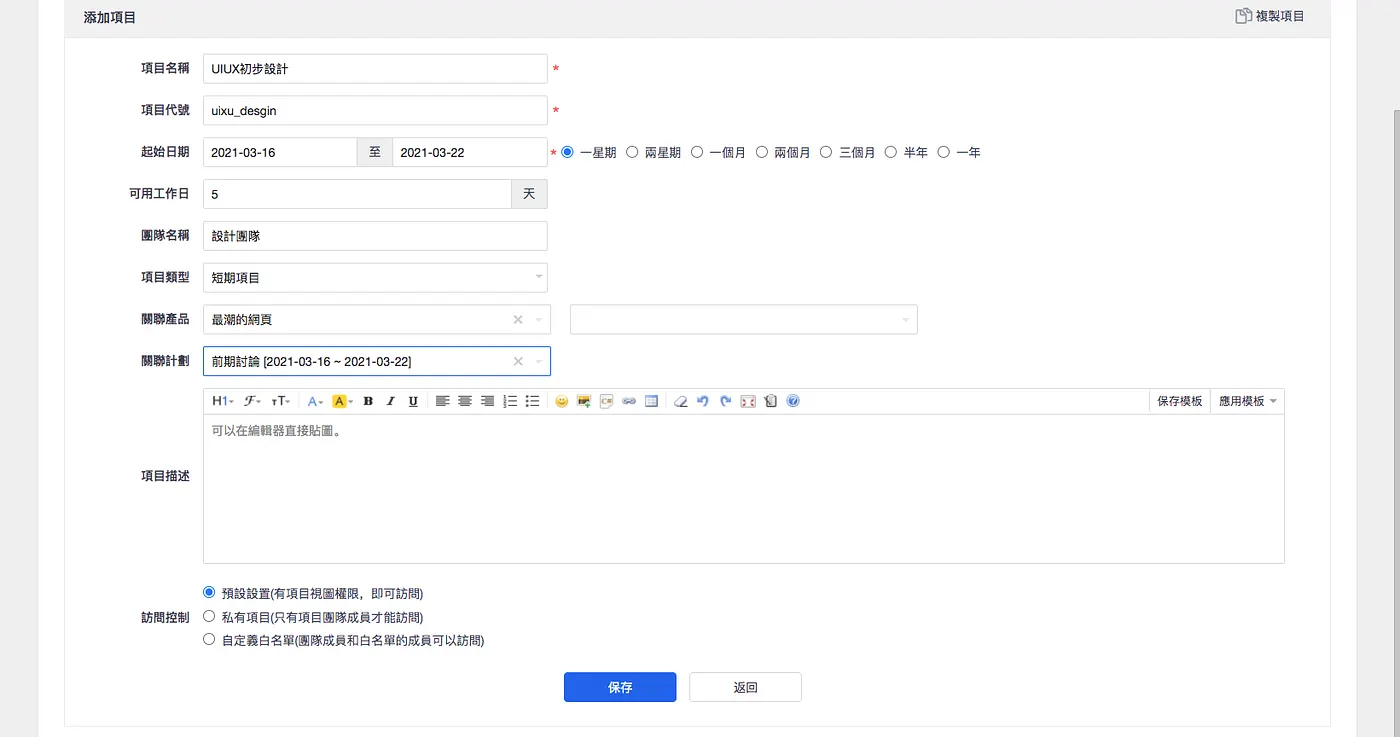1400x737 pixels.
Task: Open the H1 heading format dropdown
Action: [223, 401]
